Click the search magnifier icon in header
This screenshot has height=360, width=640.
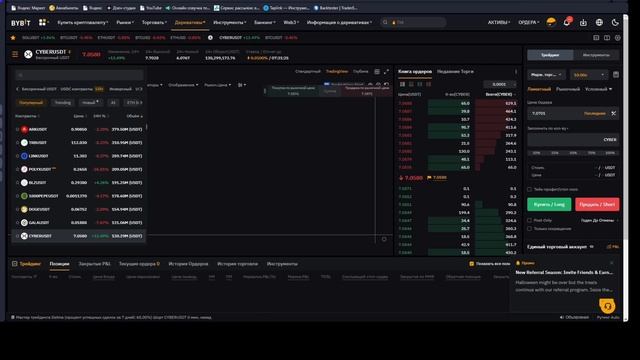[x=385, y=22]
